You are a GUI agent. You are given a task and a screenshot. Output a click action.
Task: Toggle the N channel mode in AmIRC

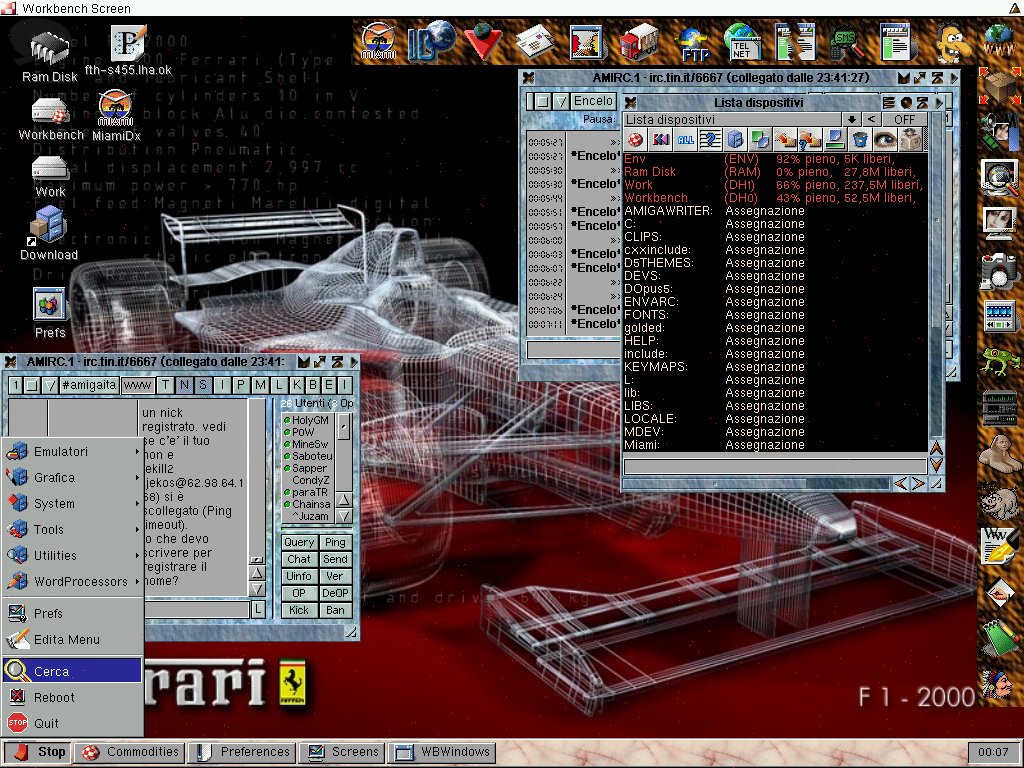tap(184, 385)
